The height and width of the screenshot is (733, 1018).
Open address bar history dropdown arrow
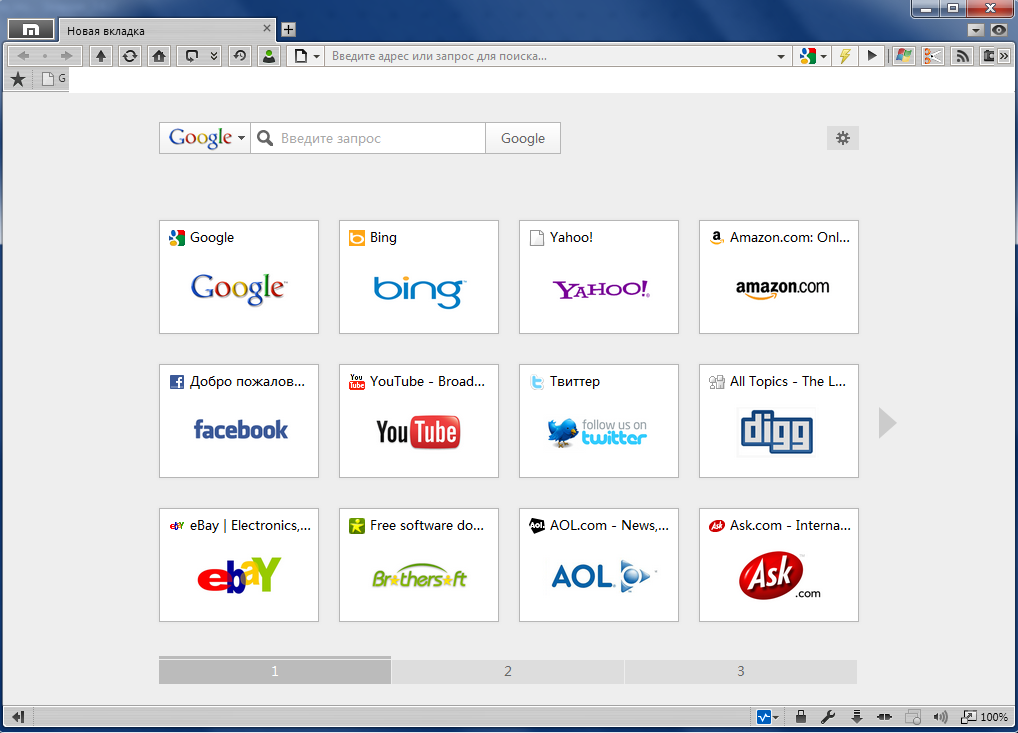[781, 56]
